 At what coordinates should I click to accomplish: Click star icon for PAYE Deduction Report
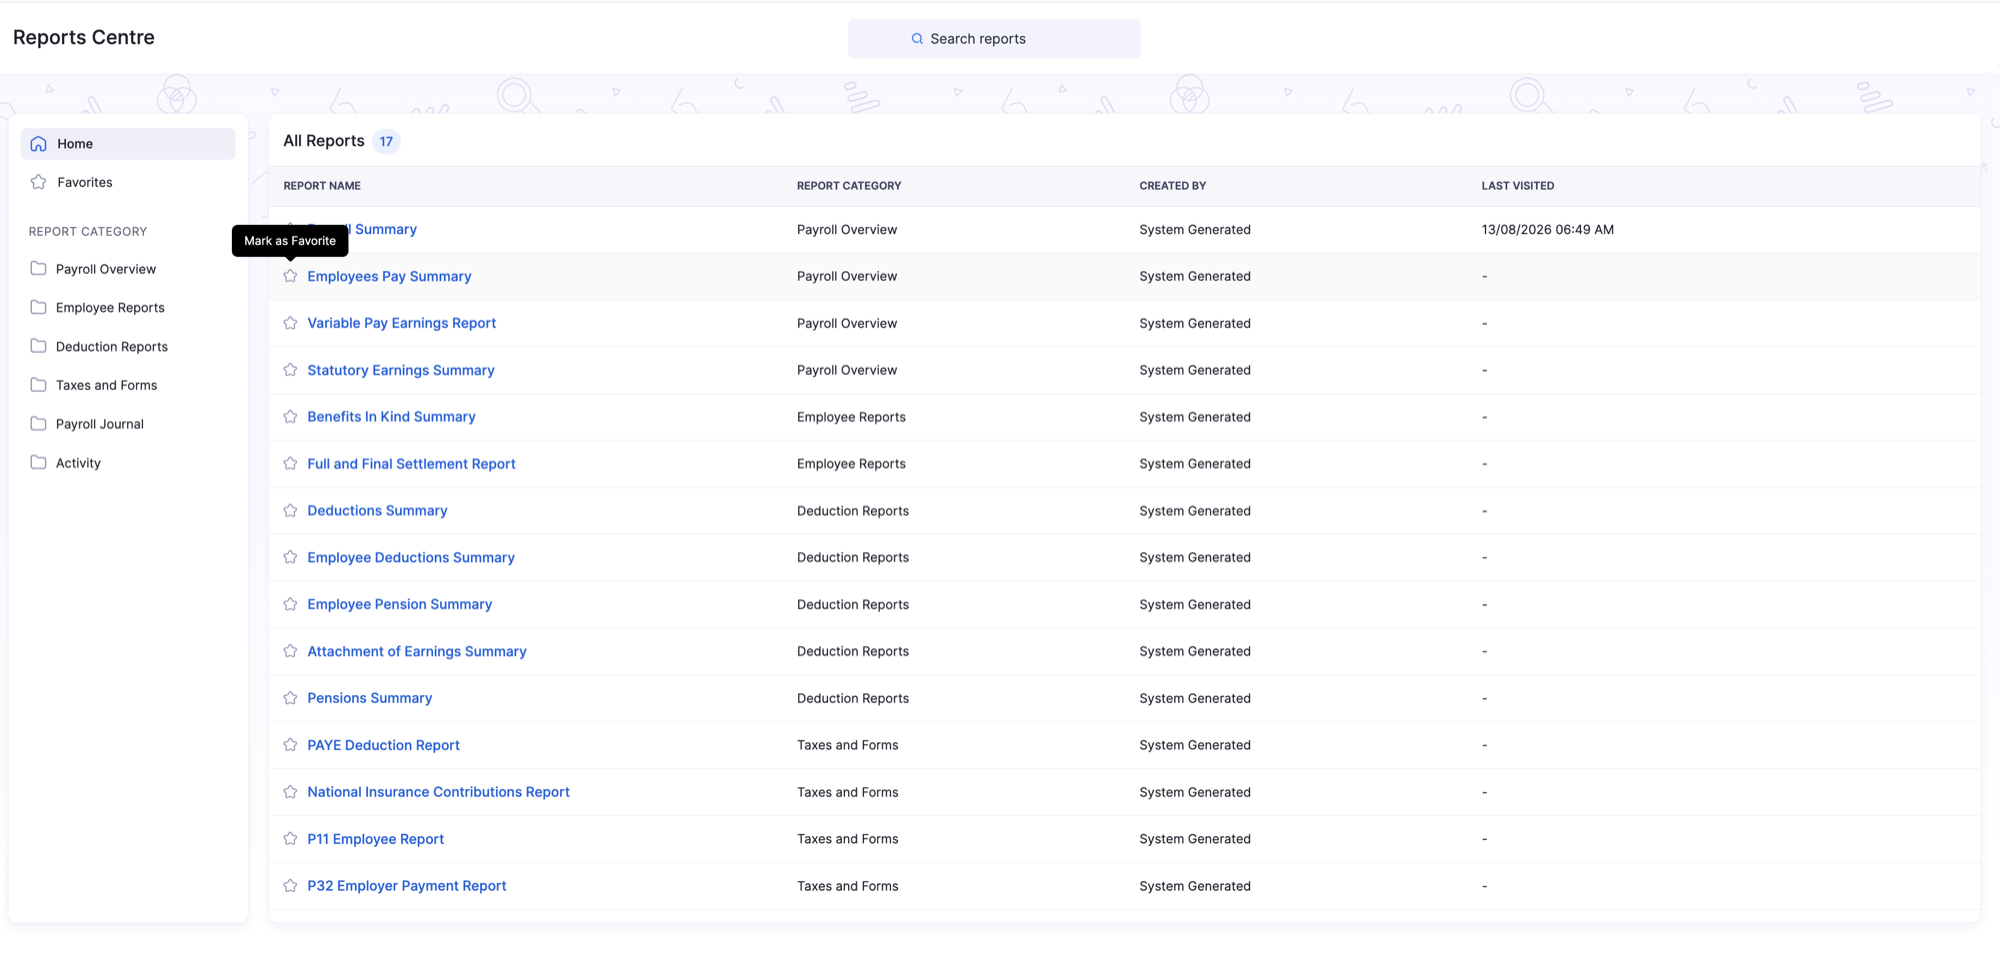coord(290,745)
